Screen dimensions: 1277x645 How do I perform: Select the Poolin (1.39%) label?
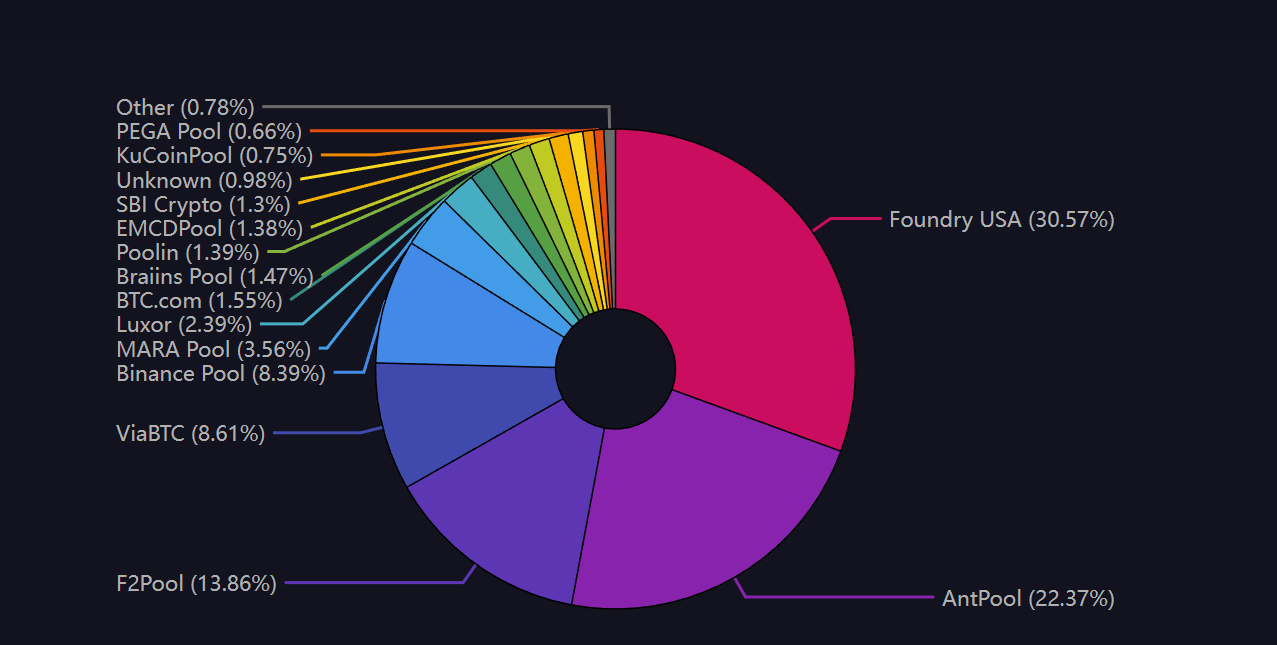[188, 252]
